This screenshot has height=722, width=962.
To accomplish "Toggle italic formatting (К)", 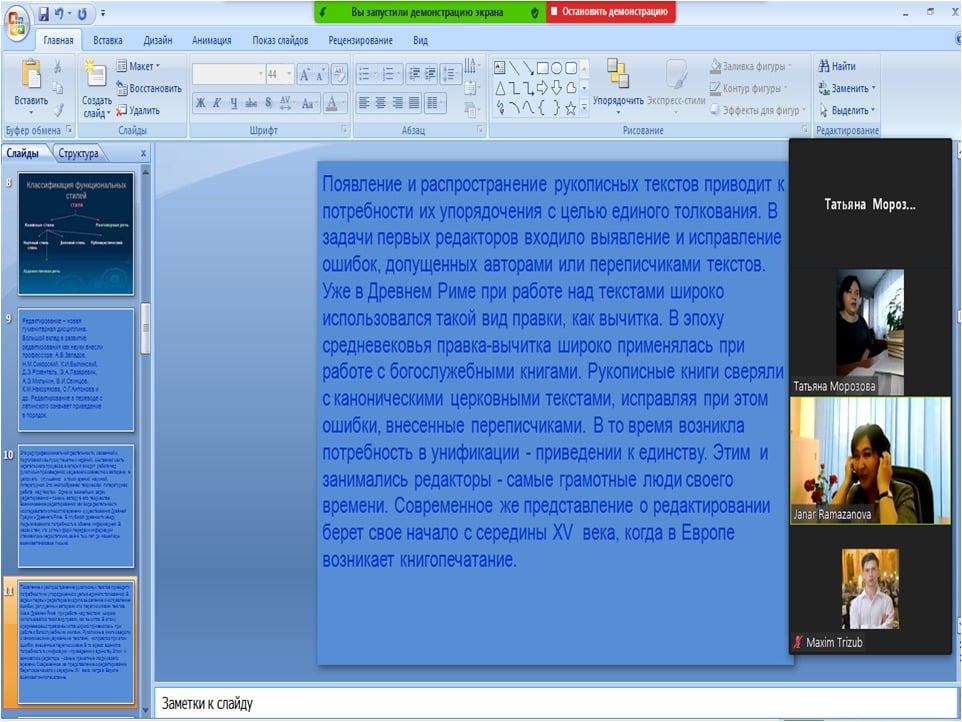I will pyautogui.click(x=217, y=103).
